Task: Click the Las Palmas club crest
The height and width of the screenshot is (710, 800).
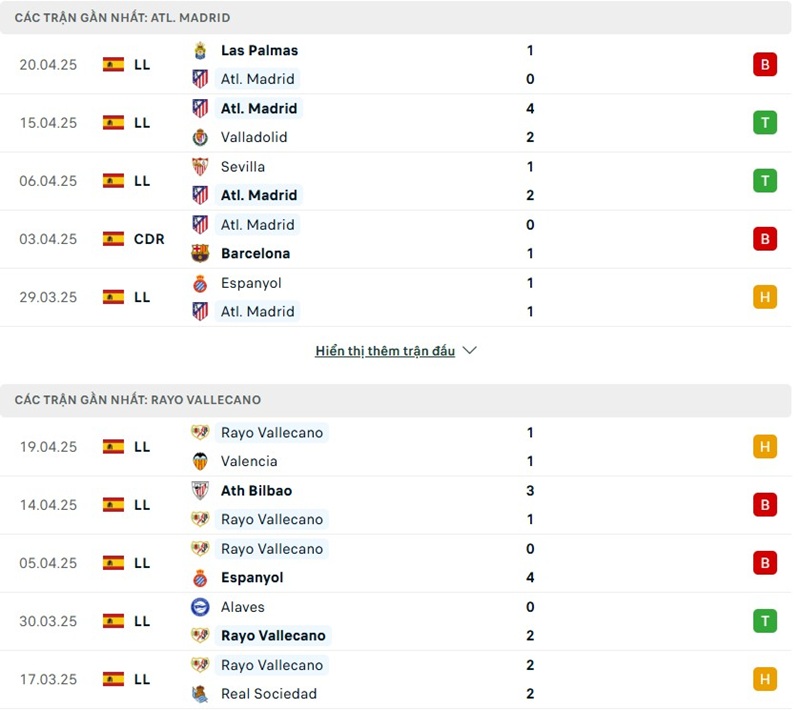Action: point(200,50)
